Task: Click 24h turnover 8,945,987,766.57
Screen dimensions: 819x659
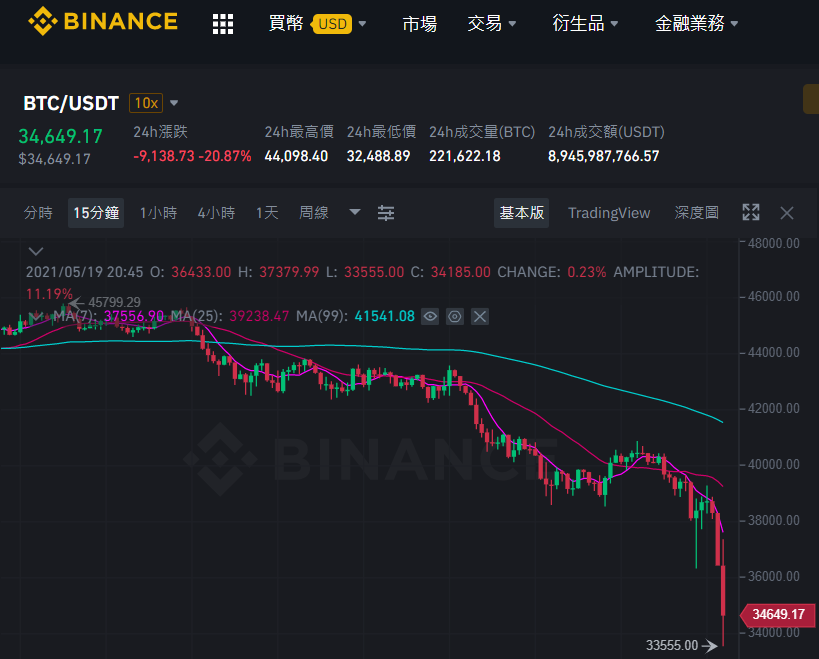Action: click(603, 156)
